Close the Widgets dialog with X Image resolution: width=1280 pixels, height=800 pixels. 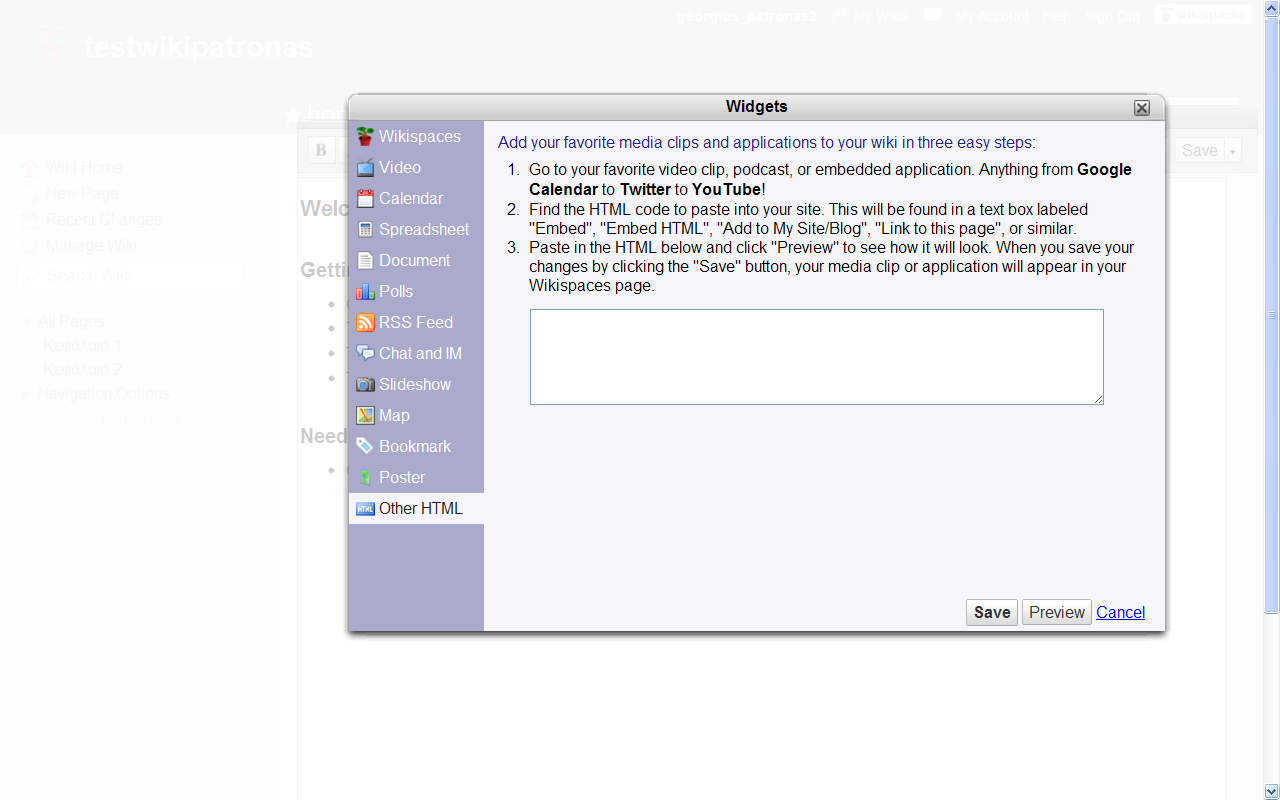click(1141, 108)
